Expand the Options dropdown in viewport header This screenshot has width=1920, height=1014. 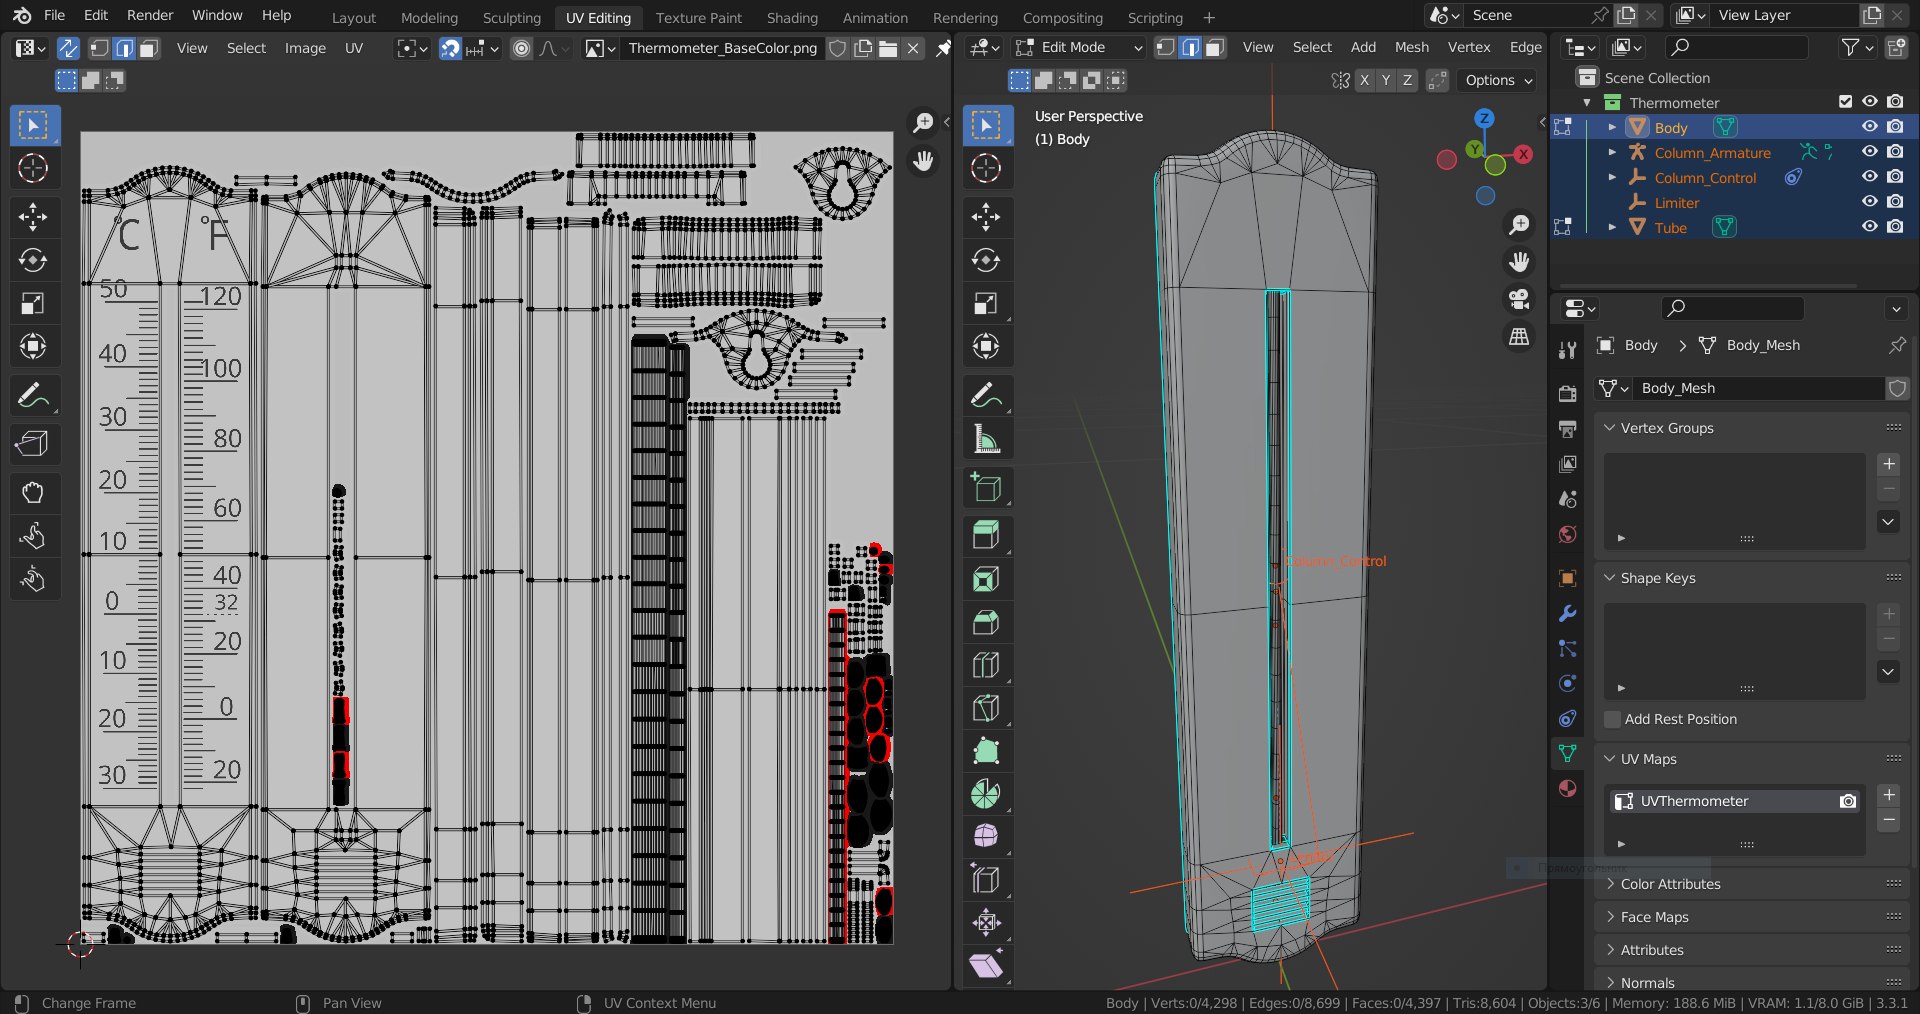click(1497, 80)
